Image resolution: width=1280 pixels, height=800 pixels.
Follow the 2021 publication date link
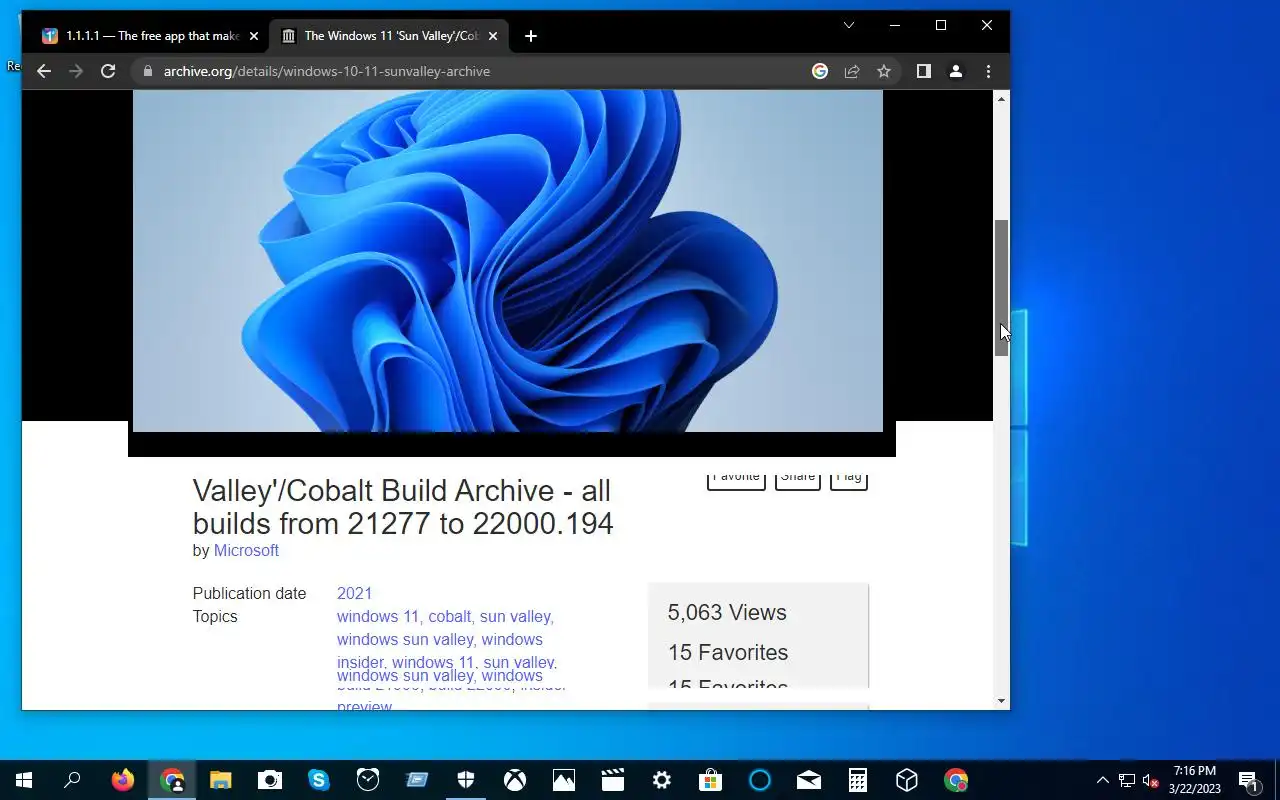point(354,593)
